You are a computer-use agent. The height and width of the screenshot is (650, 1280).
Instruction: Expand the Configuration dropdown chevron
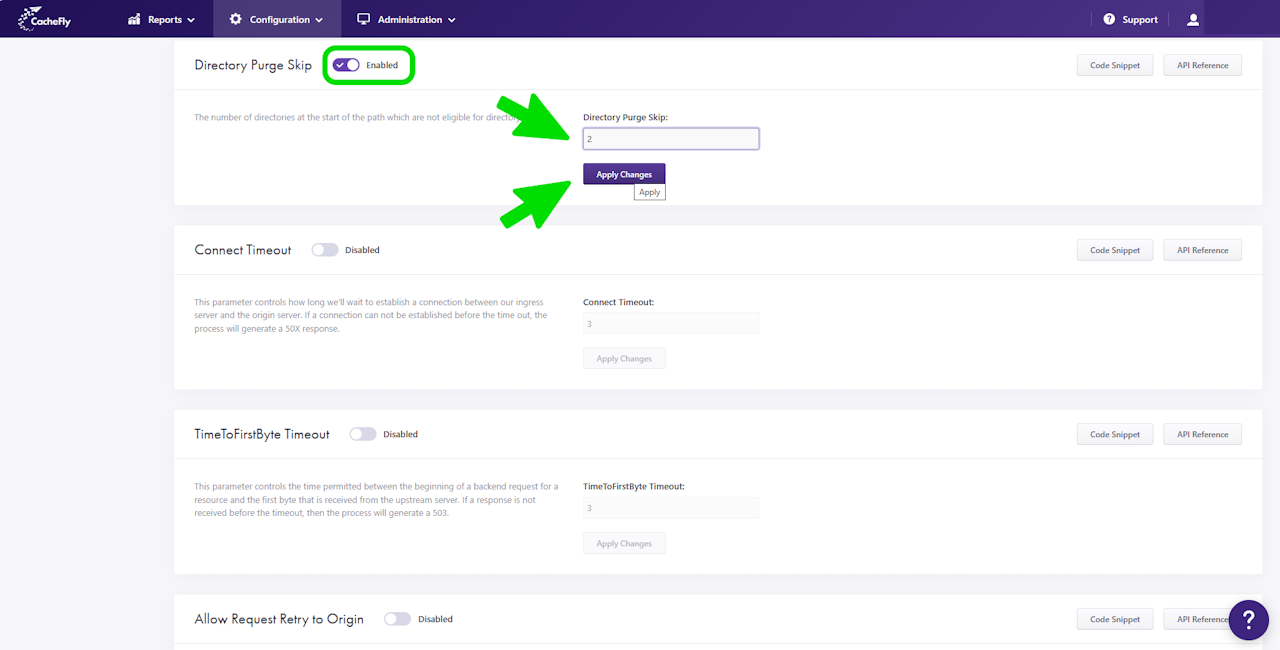coord(319,20)
